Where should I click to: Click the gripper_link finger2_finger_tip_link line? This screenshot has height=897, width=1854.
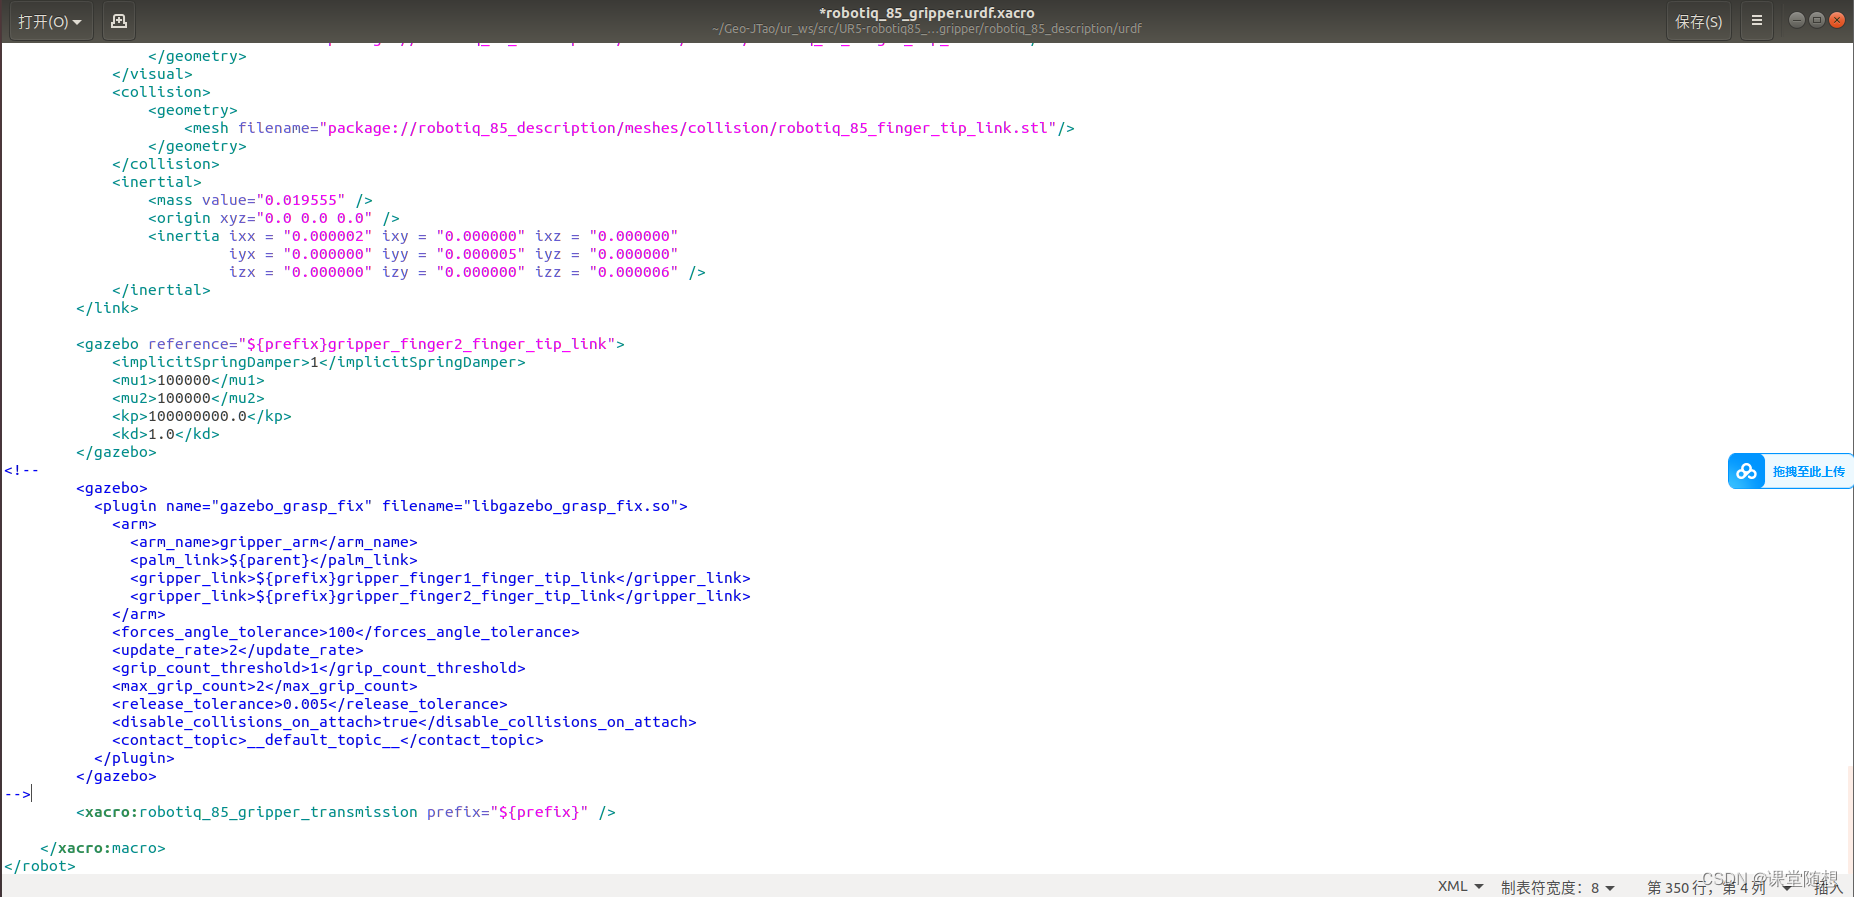(x=440, y=596)
